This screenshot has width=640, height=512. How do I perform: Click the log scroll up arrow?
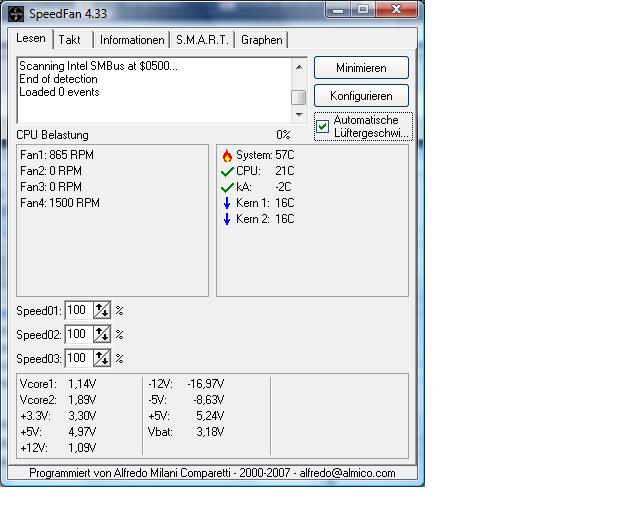tap(299, 67)
